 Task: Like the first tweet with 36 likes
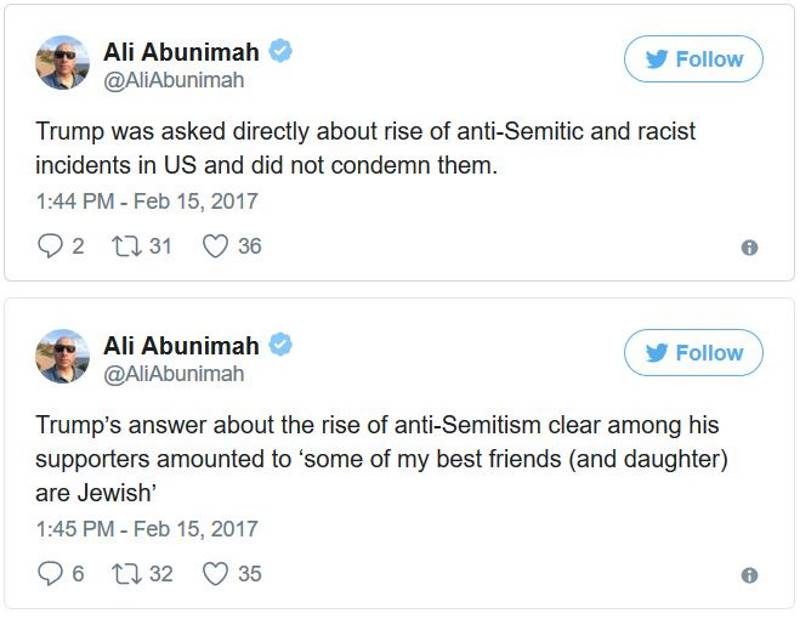215,246
